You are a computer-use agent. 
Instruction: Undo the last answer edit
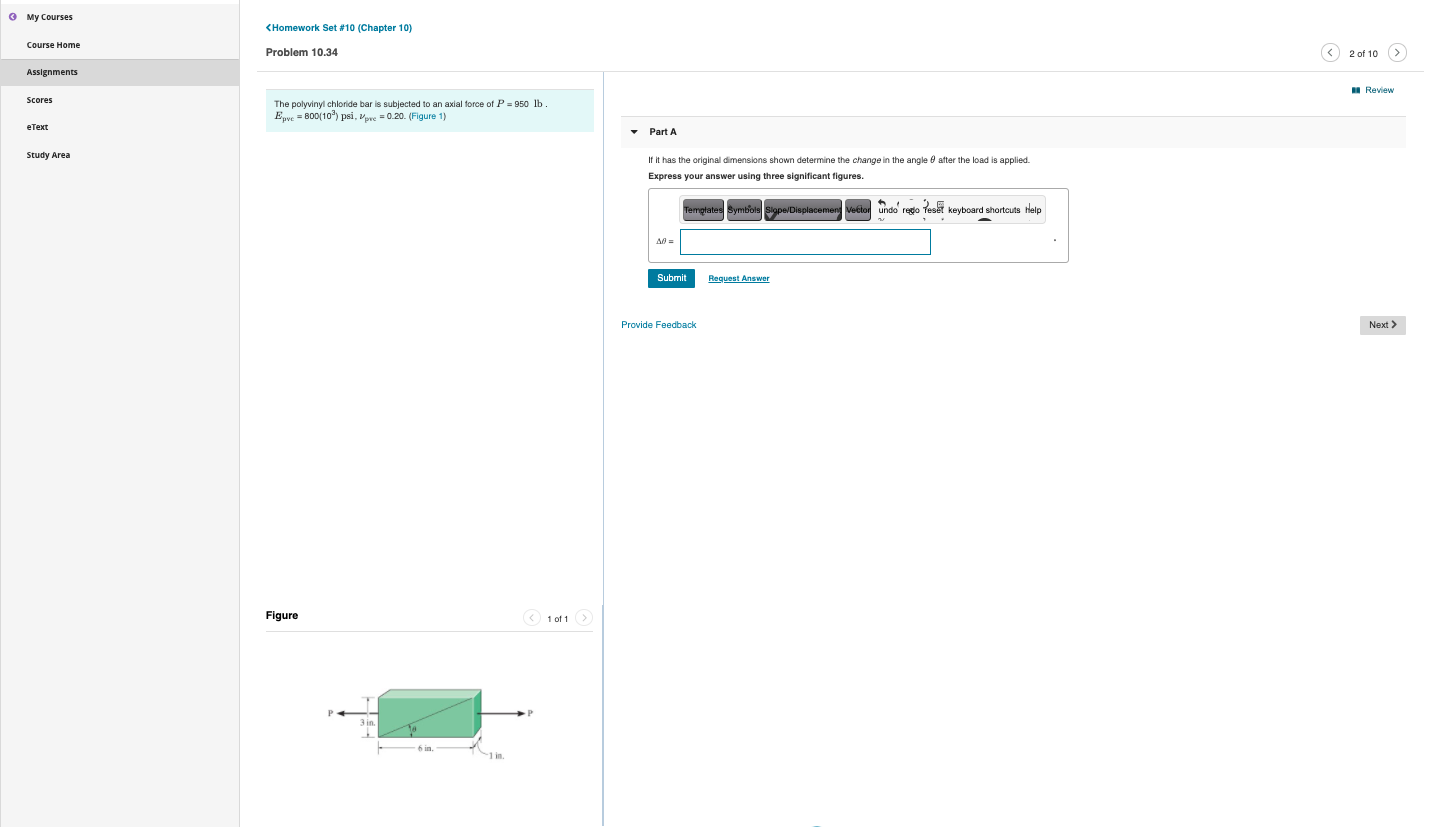coord(887,210)
